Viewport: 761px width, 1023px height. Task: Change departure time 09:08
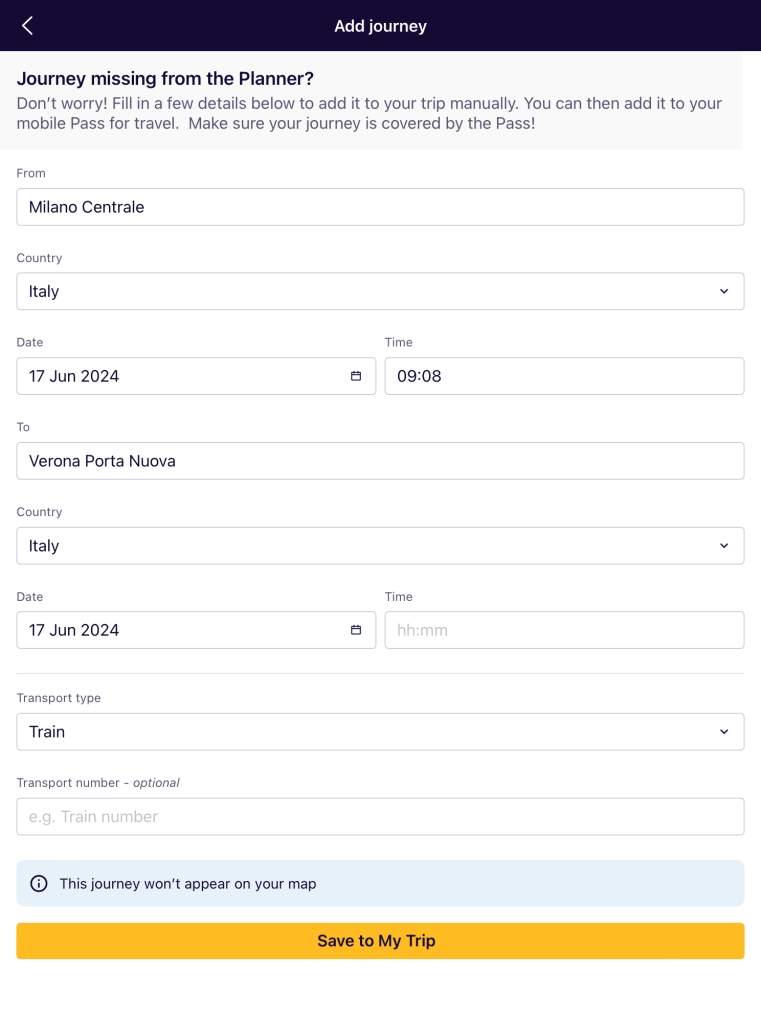point(565,376)
